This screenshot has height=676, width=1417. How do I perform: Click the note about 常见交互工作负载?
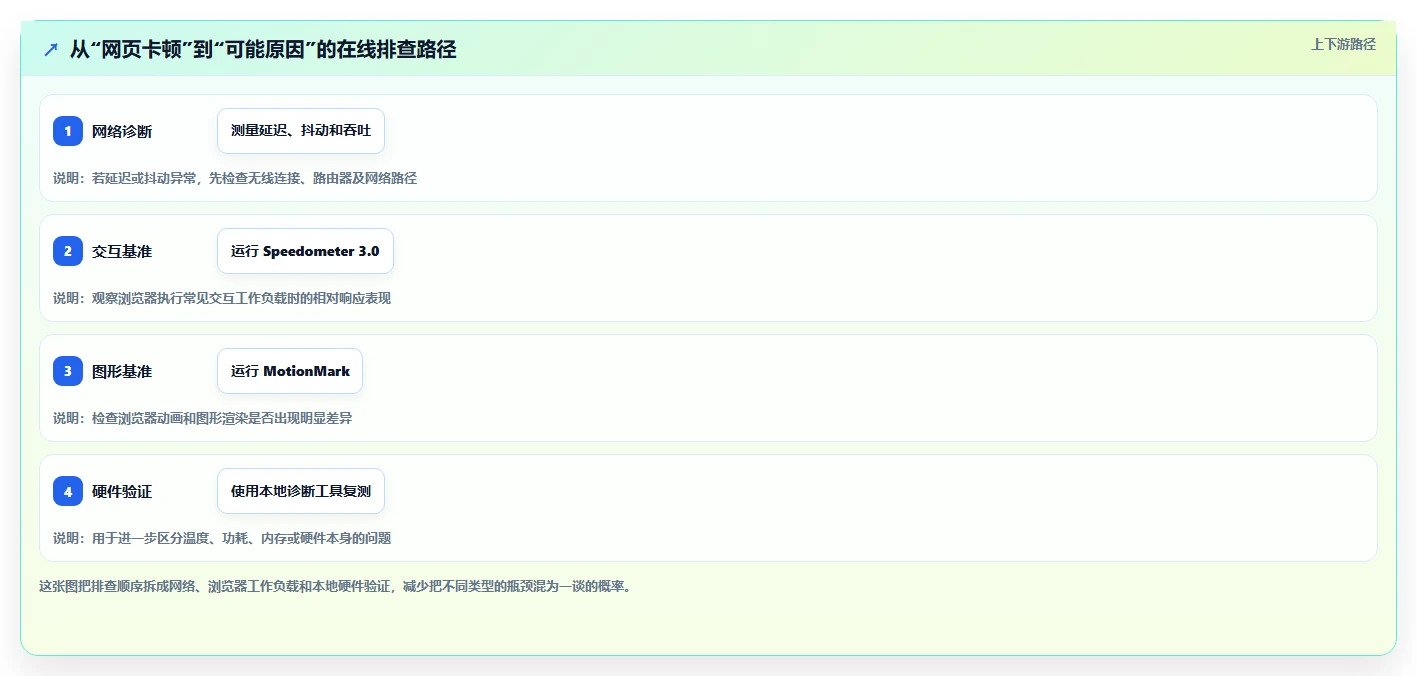pyautogui.click(x=222, y=298)
